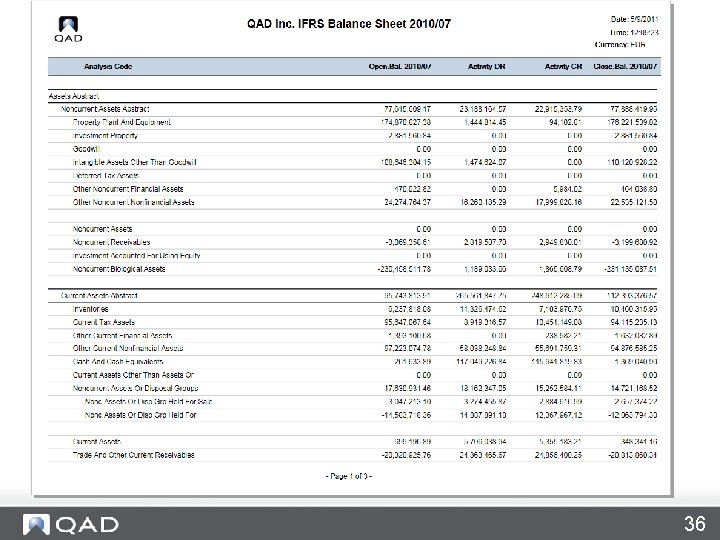
Task: Click Goodwill opening balance value 0.00
Action: click(x=424, y=149)
